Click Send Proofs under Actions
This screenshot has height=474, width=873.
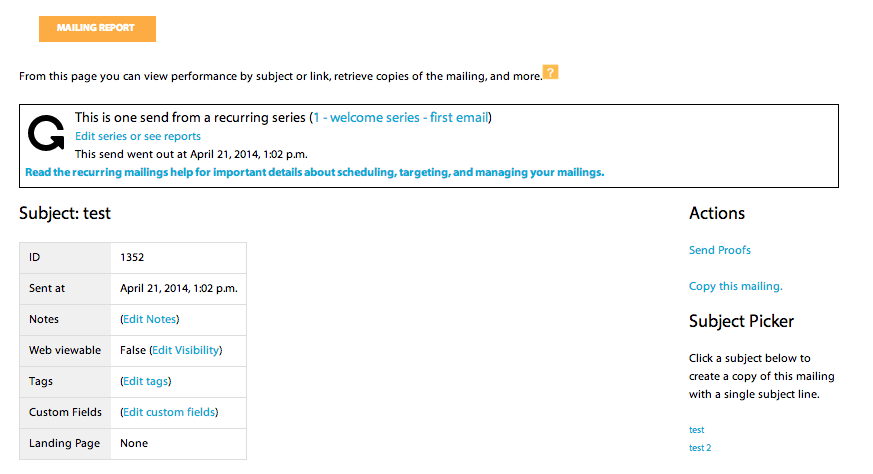(x=720, y=250)
